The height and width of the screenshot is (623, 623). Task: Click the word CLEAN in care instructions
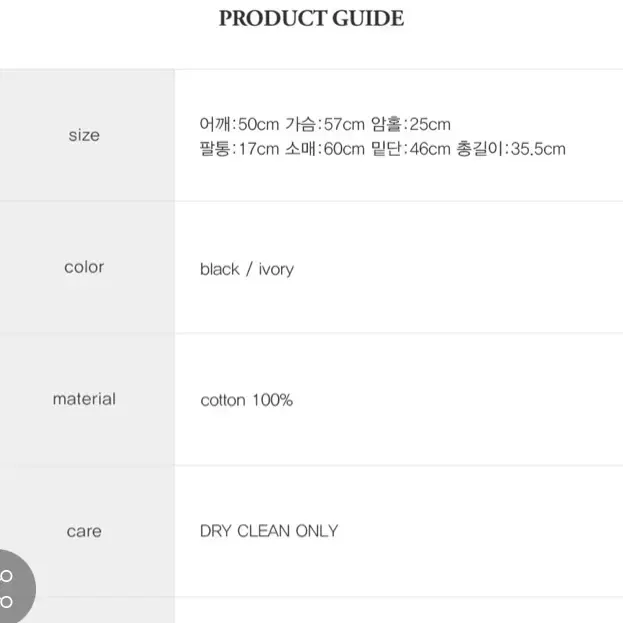click(263, 531)
